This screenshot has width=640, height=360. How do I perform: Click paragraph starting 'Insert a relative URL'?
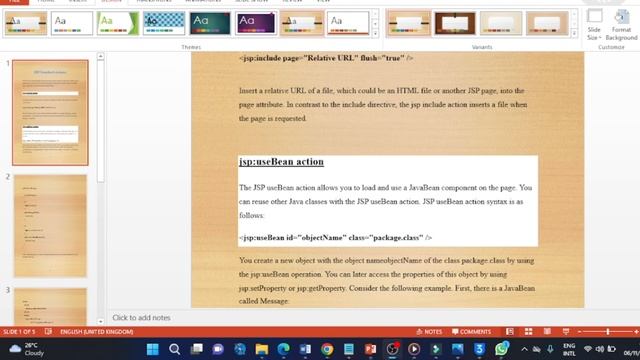[383, 104]
